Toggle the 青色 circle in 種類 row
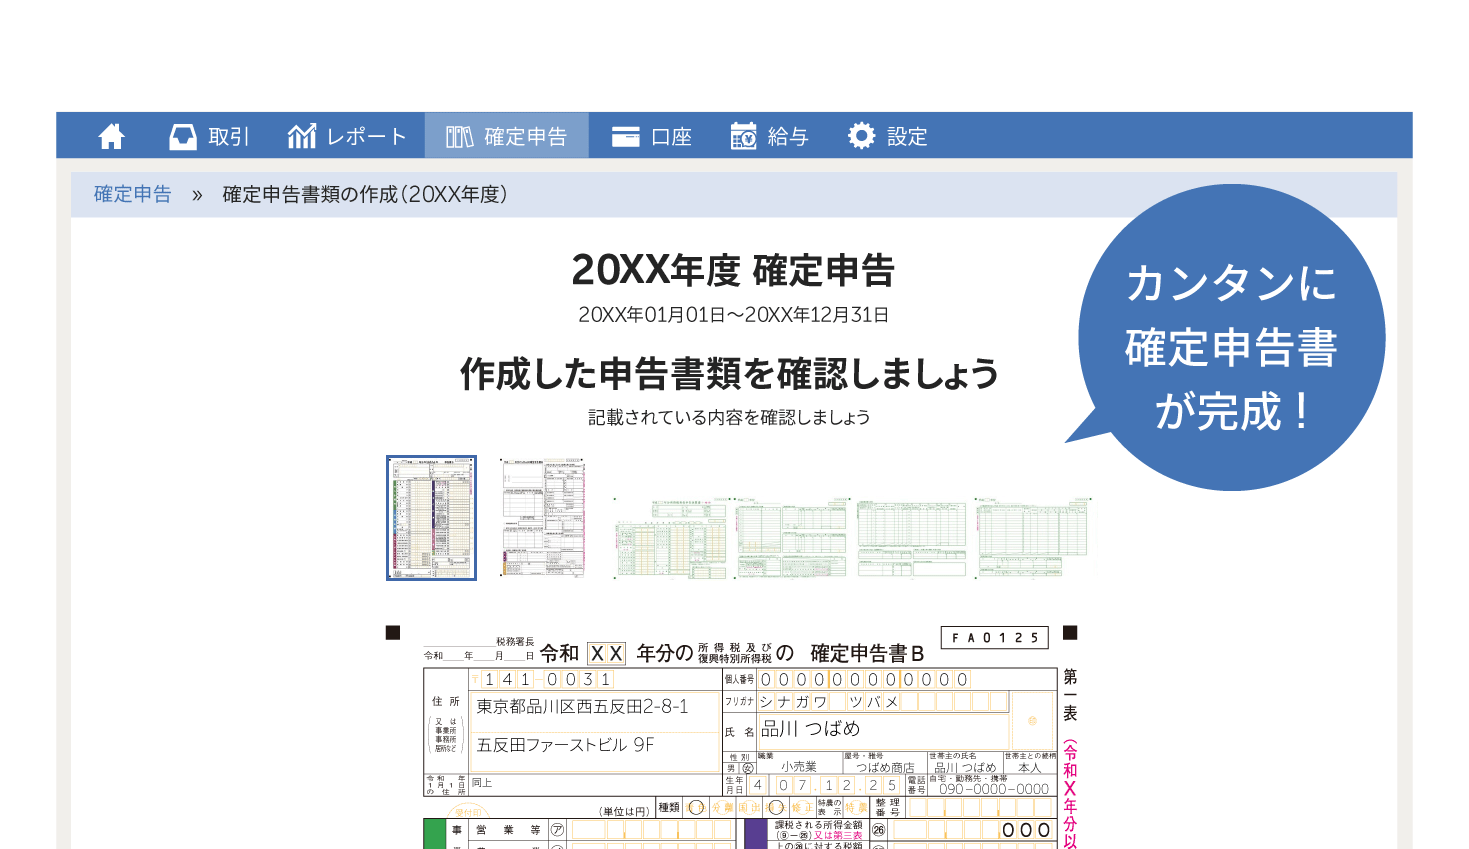 696,807
